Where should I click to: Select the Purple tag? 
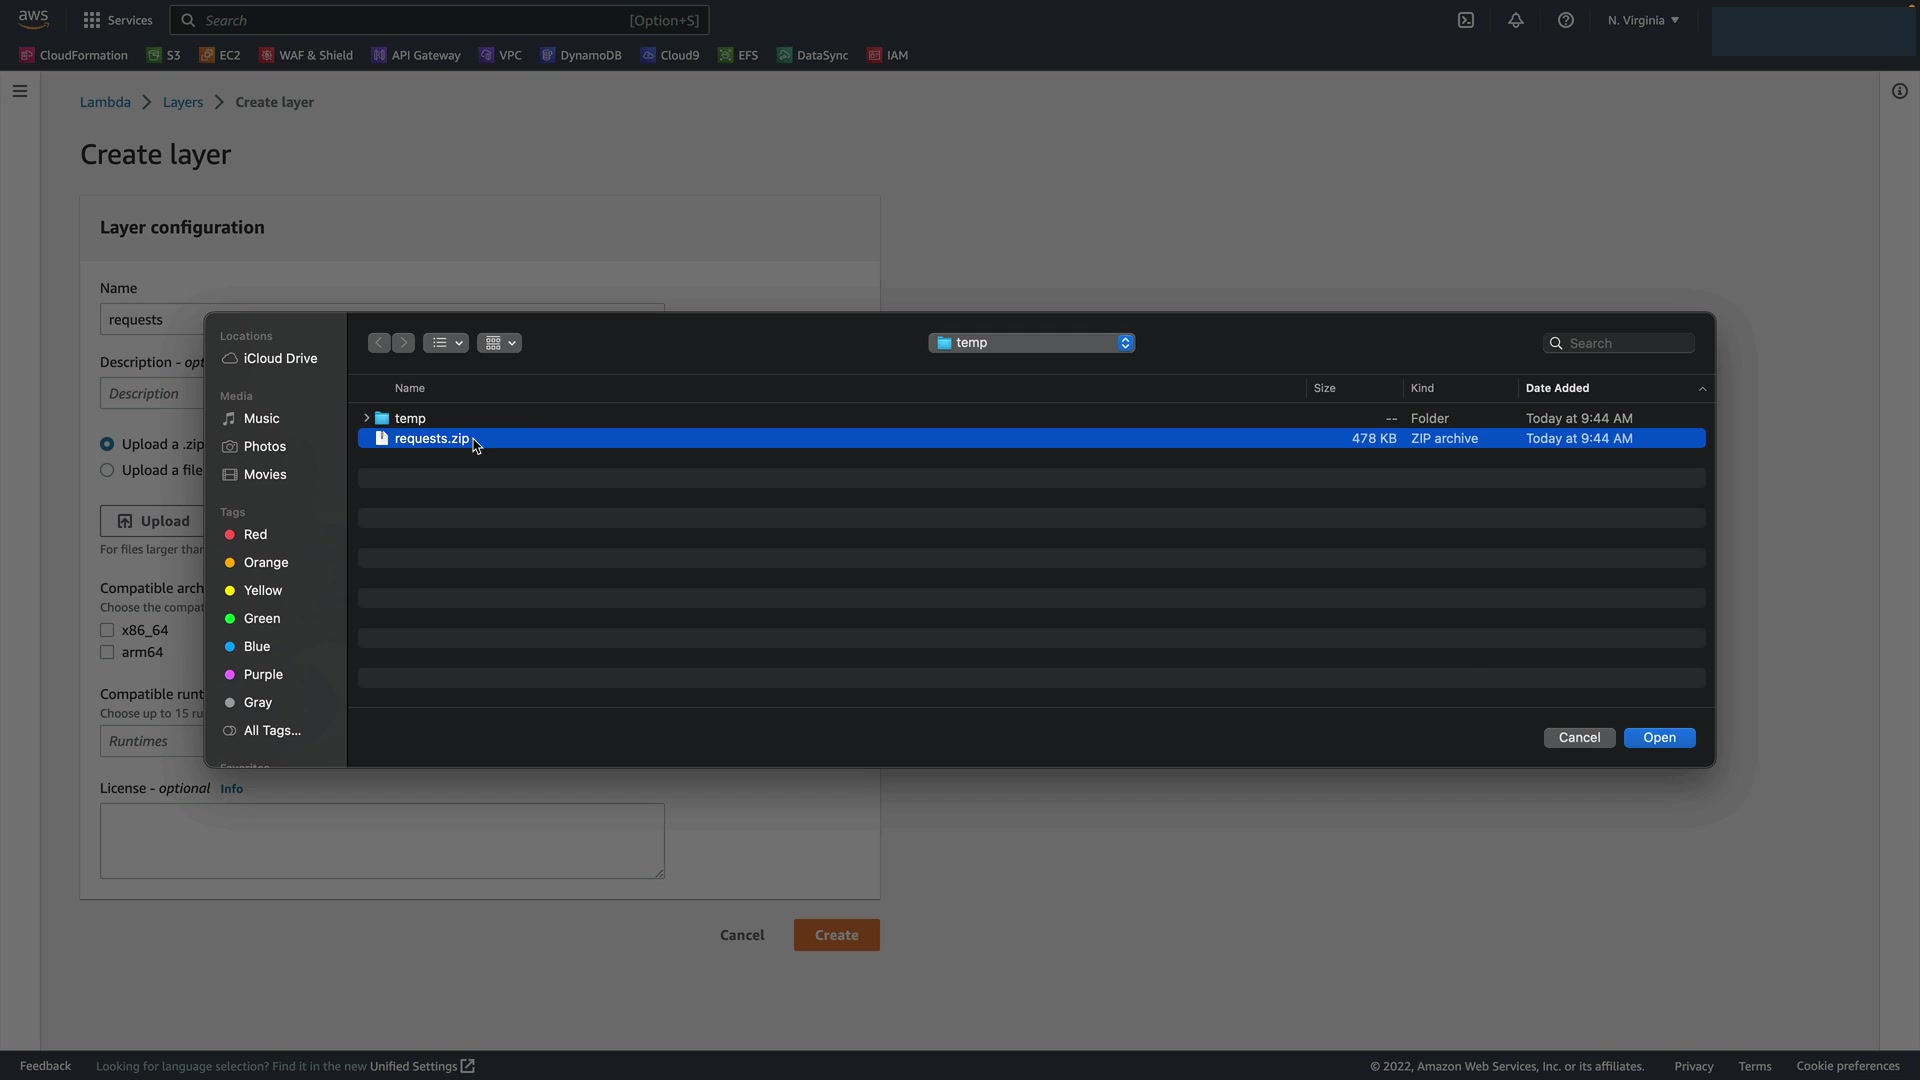click(x=262, y=674)
